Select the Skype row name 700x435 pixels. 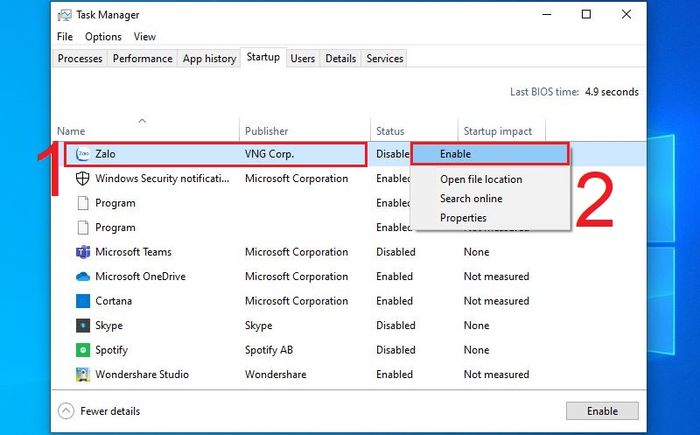click(109, 326)
